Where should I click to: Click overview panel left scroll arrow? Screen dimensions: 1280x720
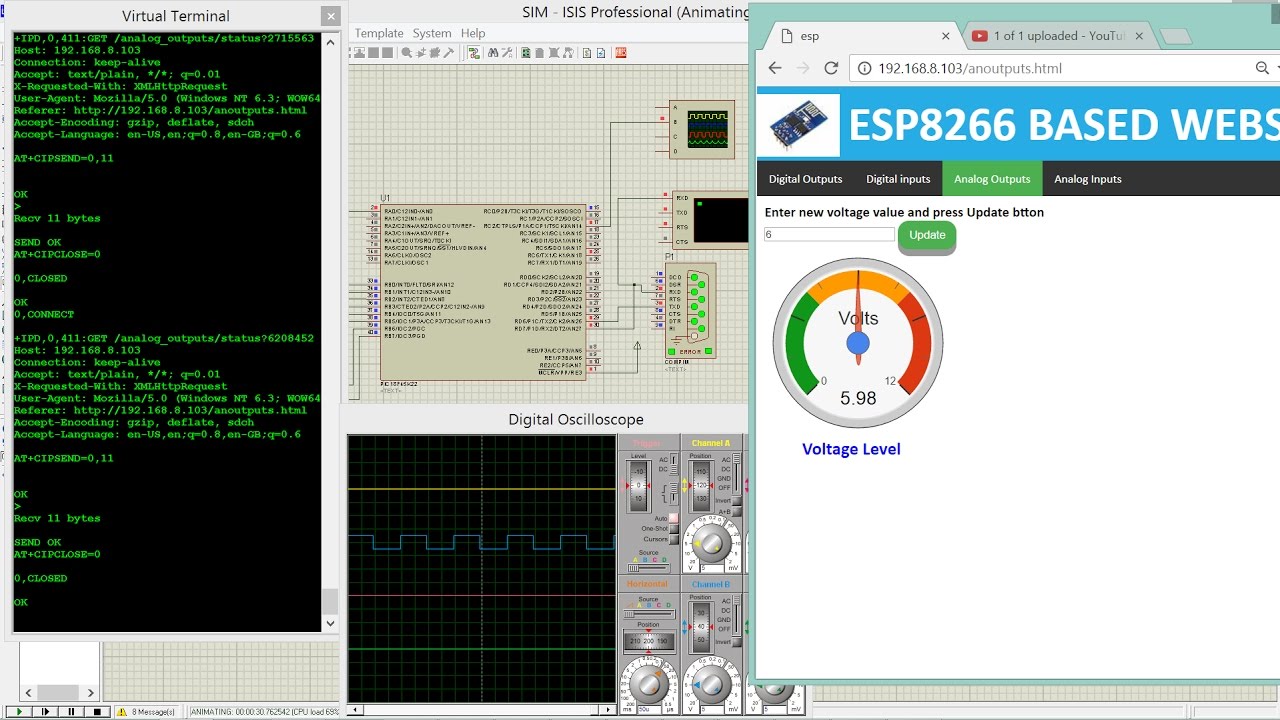(x=28, y=692)
